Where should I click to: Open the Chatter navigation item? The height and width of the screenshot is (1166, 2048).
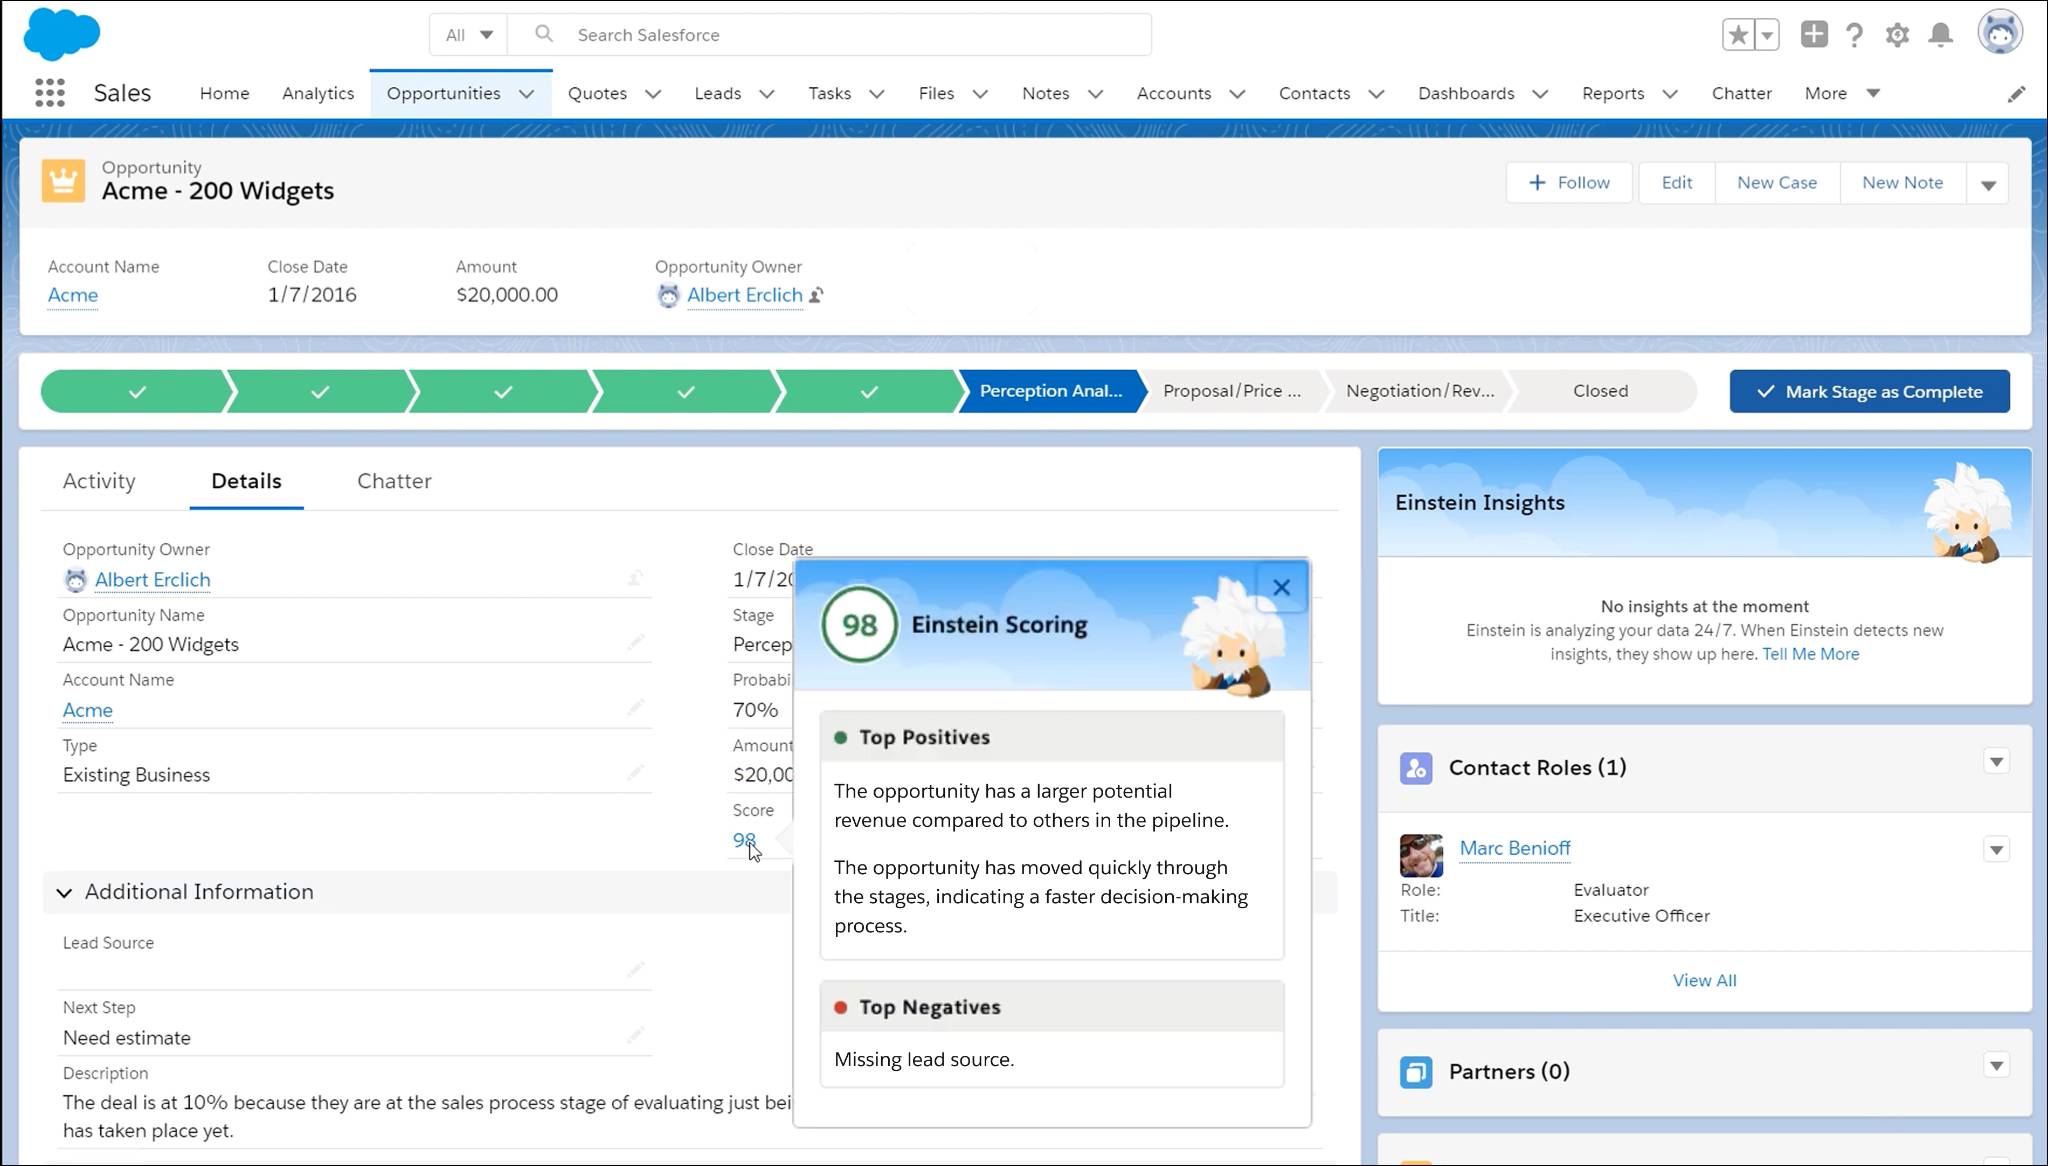pyautogui.click(x=1741, y=93)
